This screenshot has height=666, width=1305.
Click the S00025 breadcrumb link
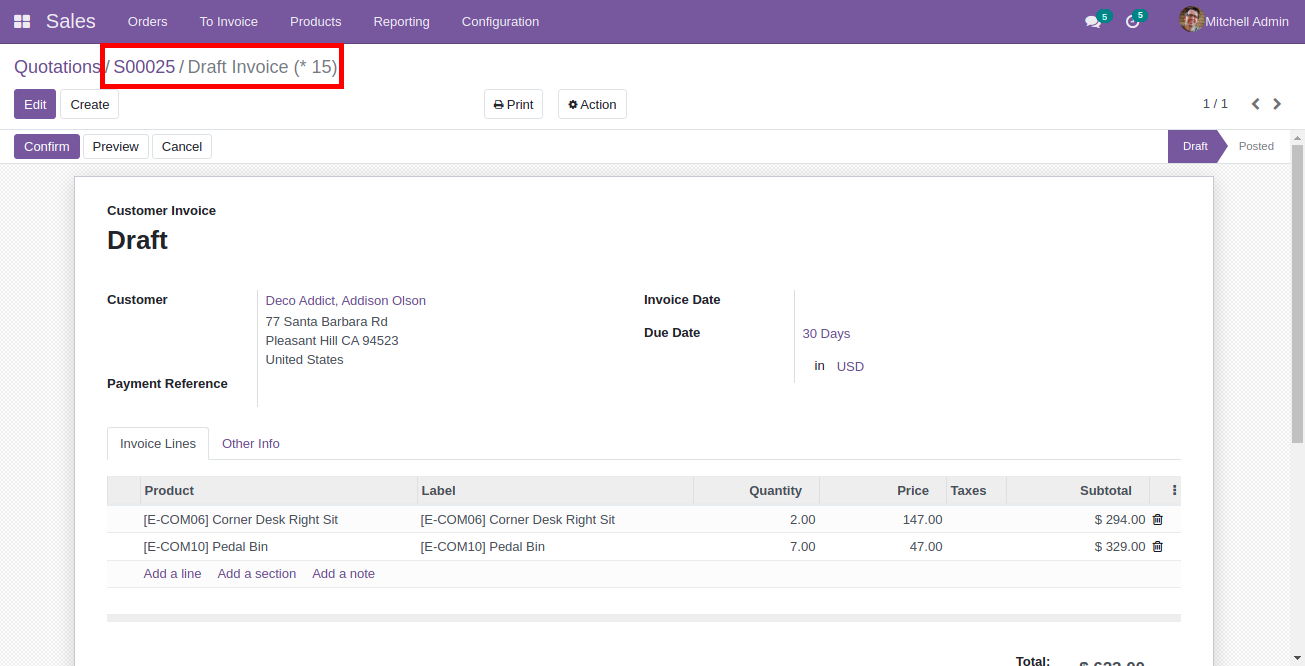coord(144,67)
